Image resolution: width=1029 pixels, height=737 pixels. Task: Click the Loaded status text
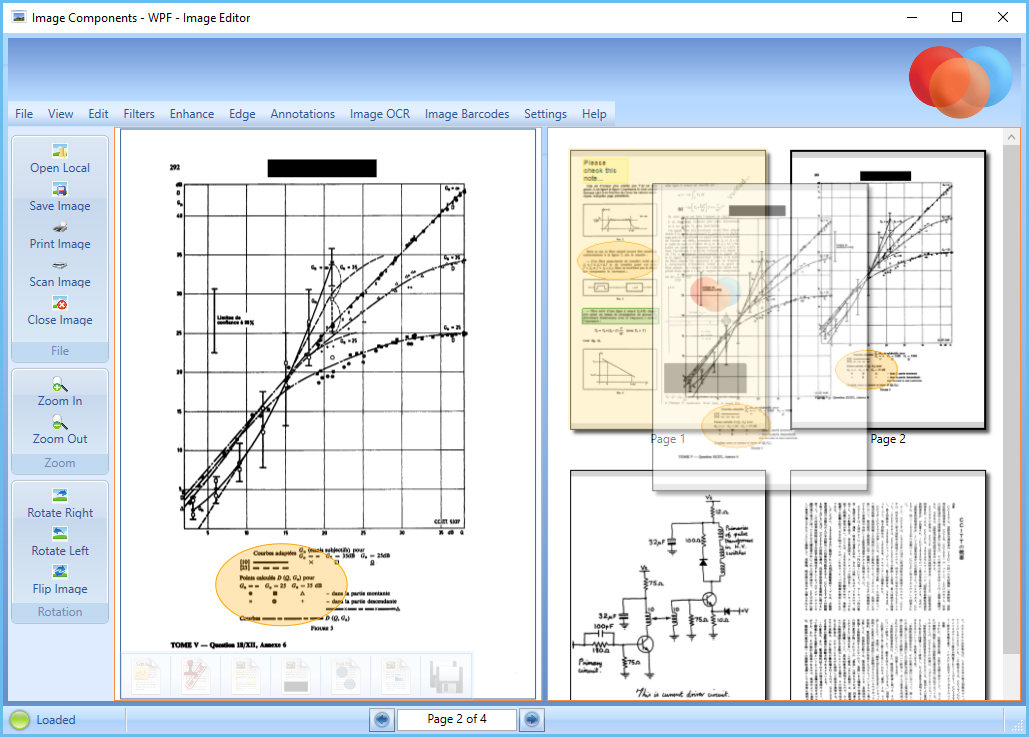pos(56,720)
